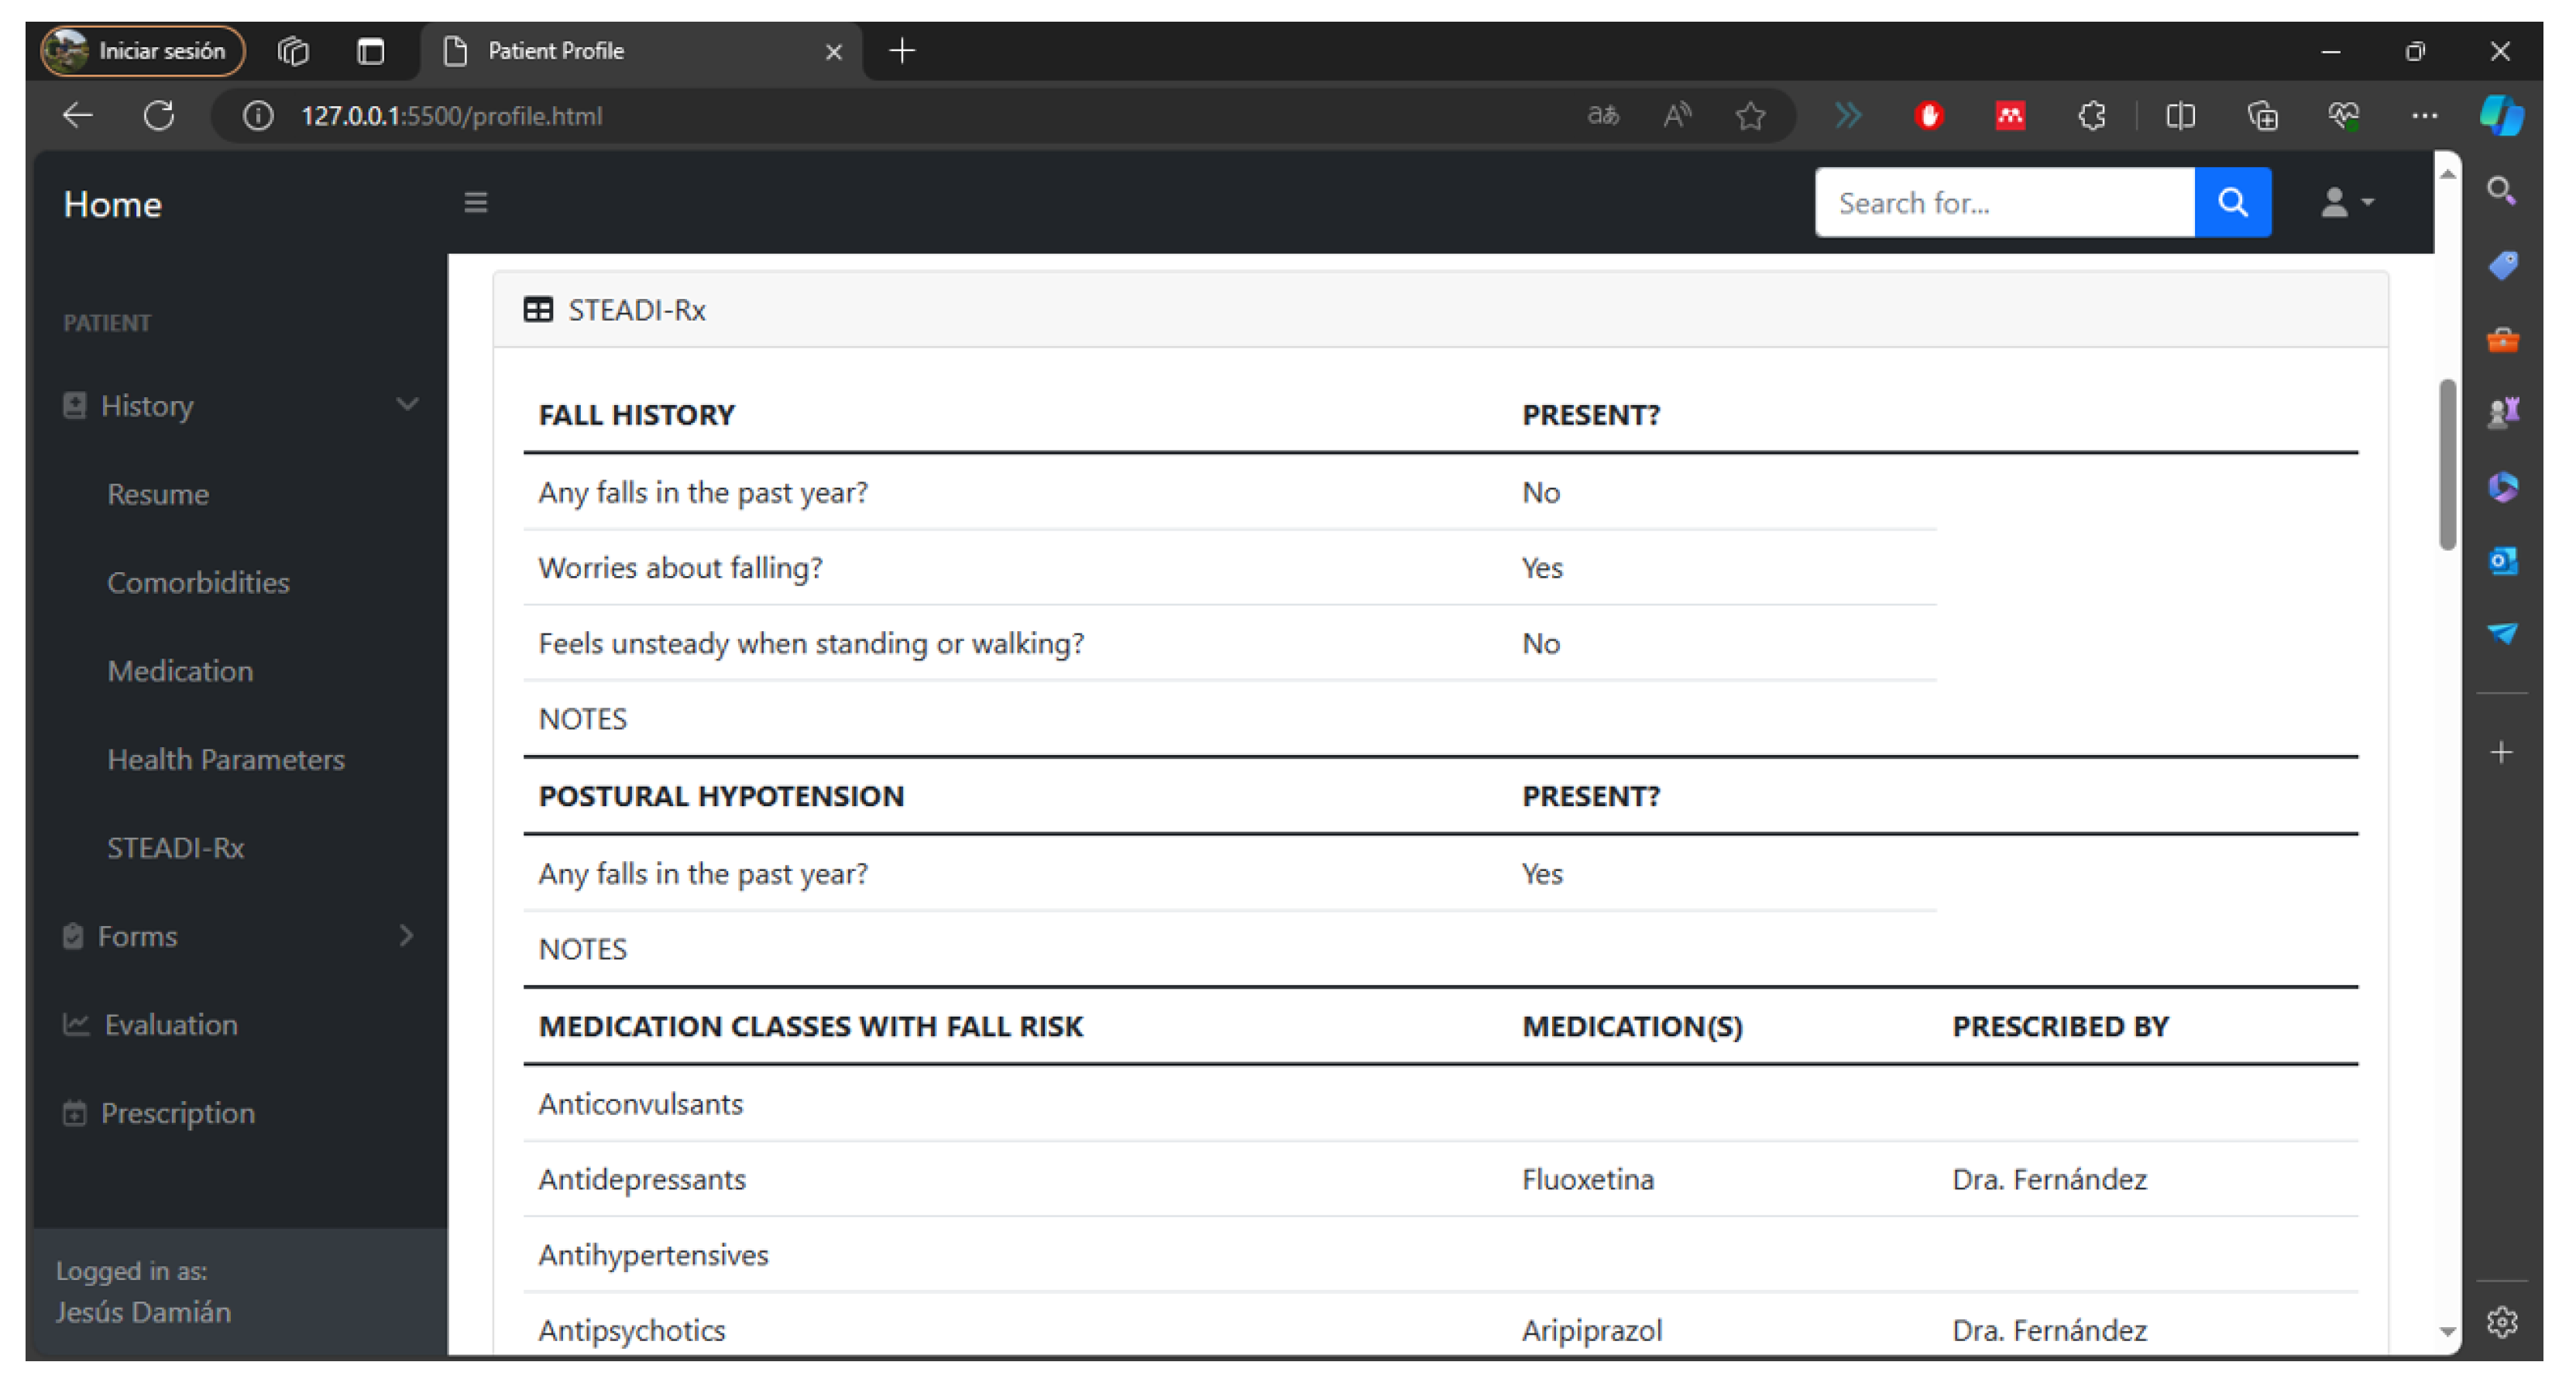Add page to favorites star icon
Image resolution: width=2576 pixels, height=1386 pixels.
[x=1749, y=116]
